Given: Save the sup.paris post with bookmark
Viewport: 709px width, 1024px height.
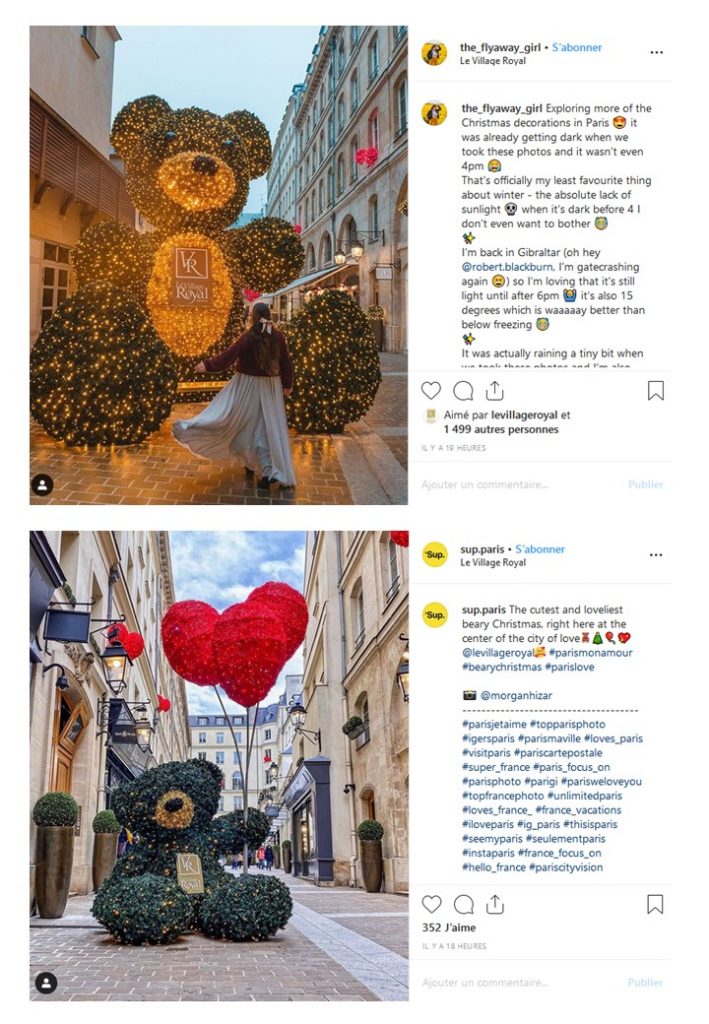Looking at the screenshot, I should click(655, 904).
